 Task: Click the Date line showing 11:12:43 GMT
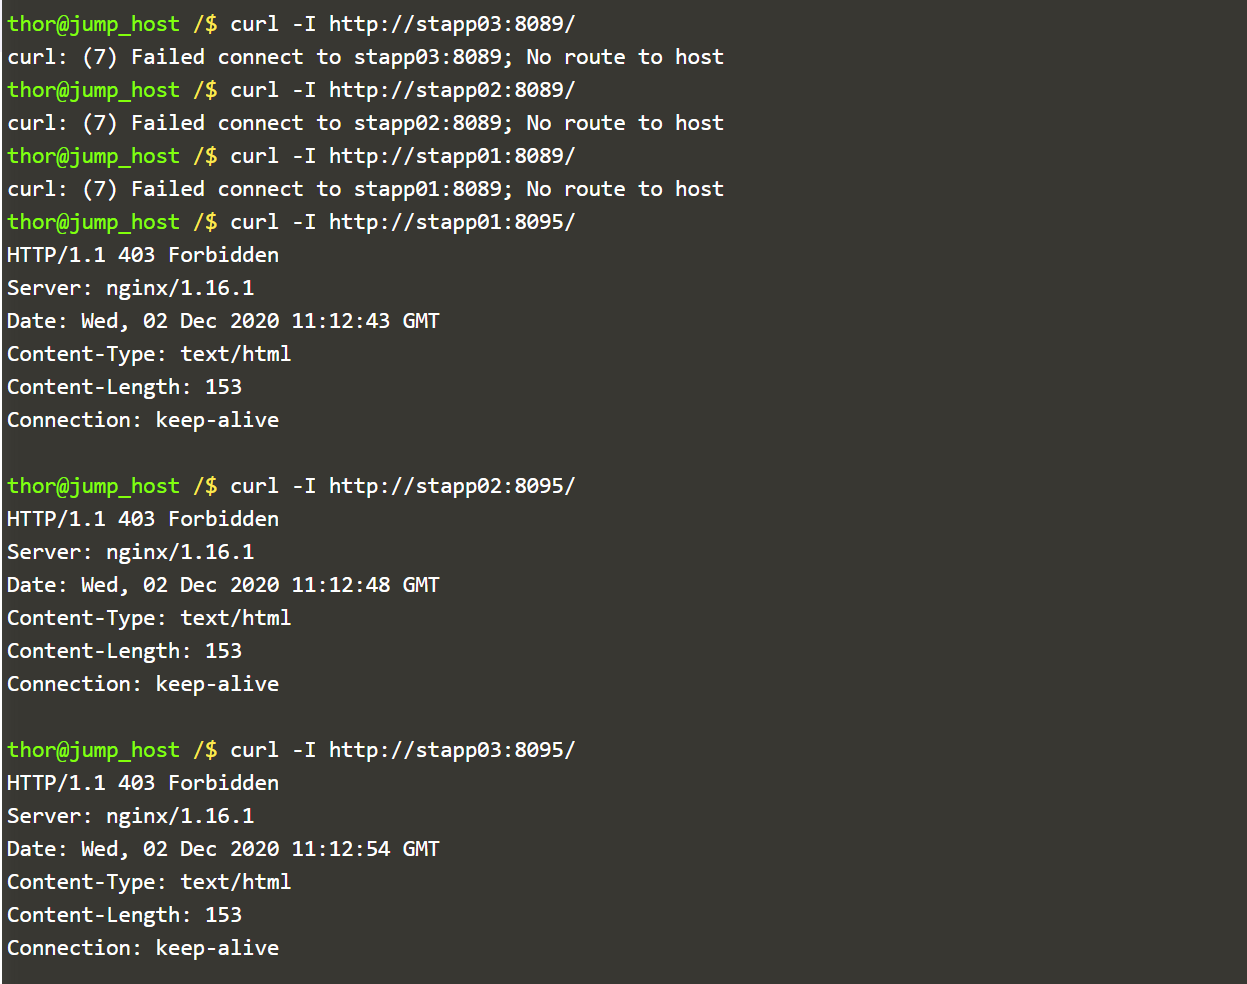tap(223, 321)
